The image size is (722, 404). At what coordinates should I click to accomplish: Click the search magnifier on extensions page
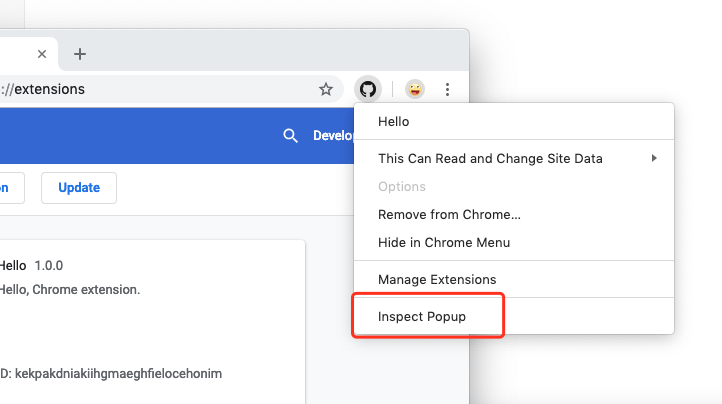[x=290, y=136]
